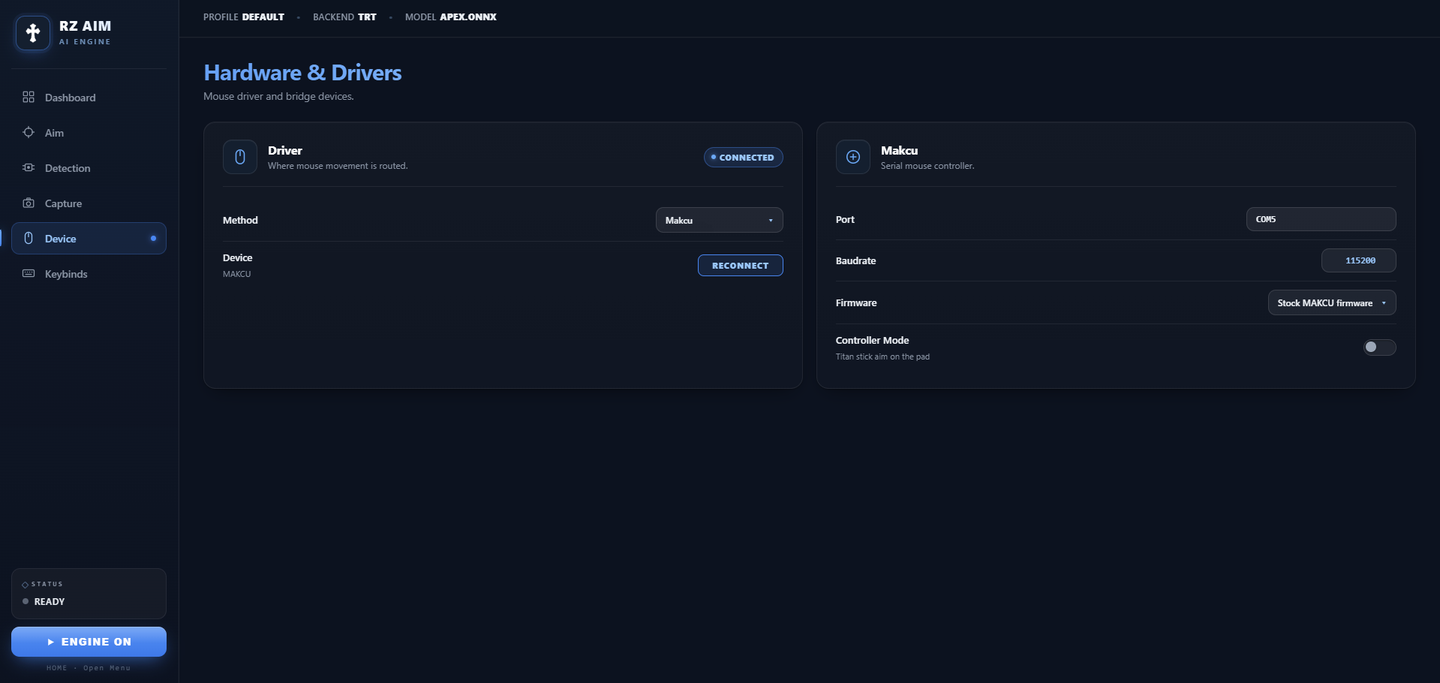
Task: Toggle the Controller Mode switch
Action: [1379, 347]
